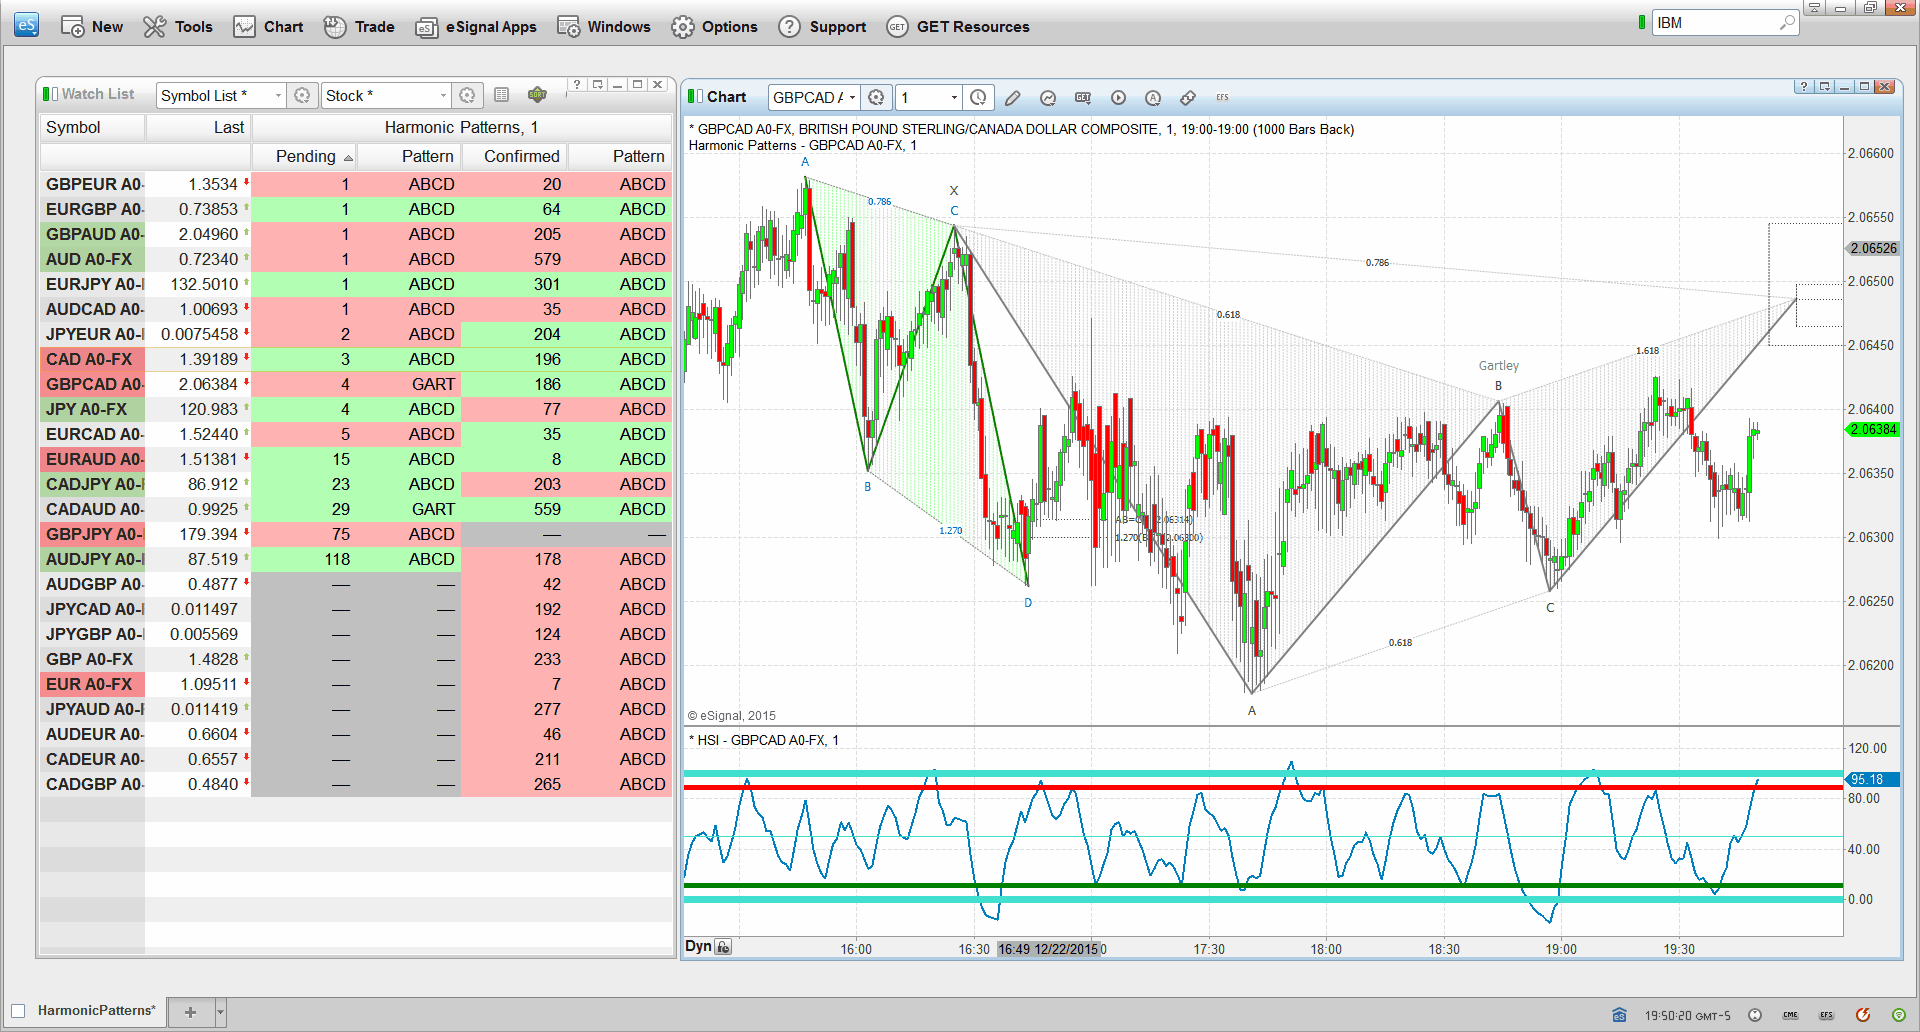Image resolution: width=1920 pixels, height=1032 pixels.
Task: Open the EFS icon in chart toolbar
Action: tap(1222, 97)
